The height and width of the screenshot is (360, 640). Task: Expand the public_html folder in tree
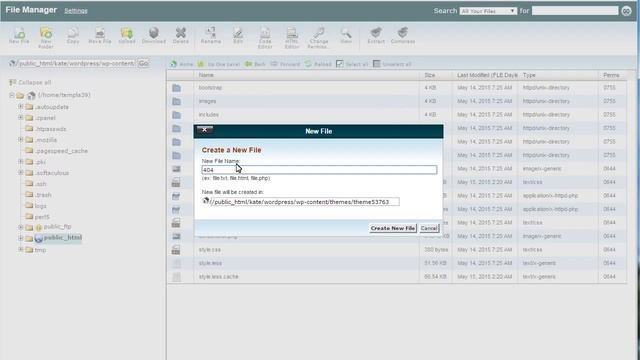click(20, 238)
